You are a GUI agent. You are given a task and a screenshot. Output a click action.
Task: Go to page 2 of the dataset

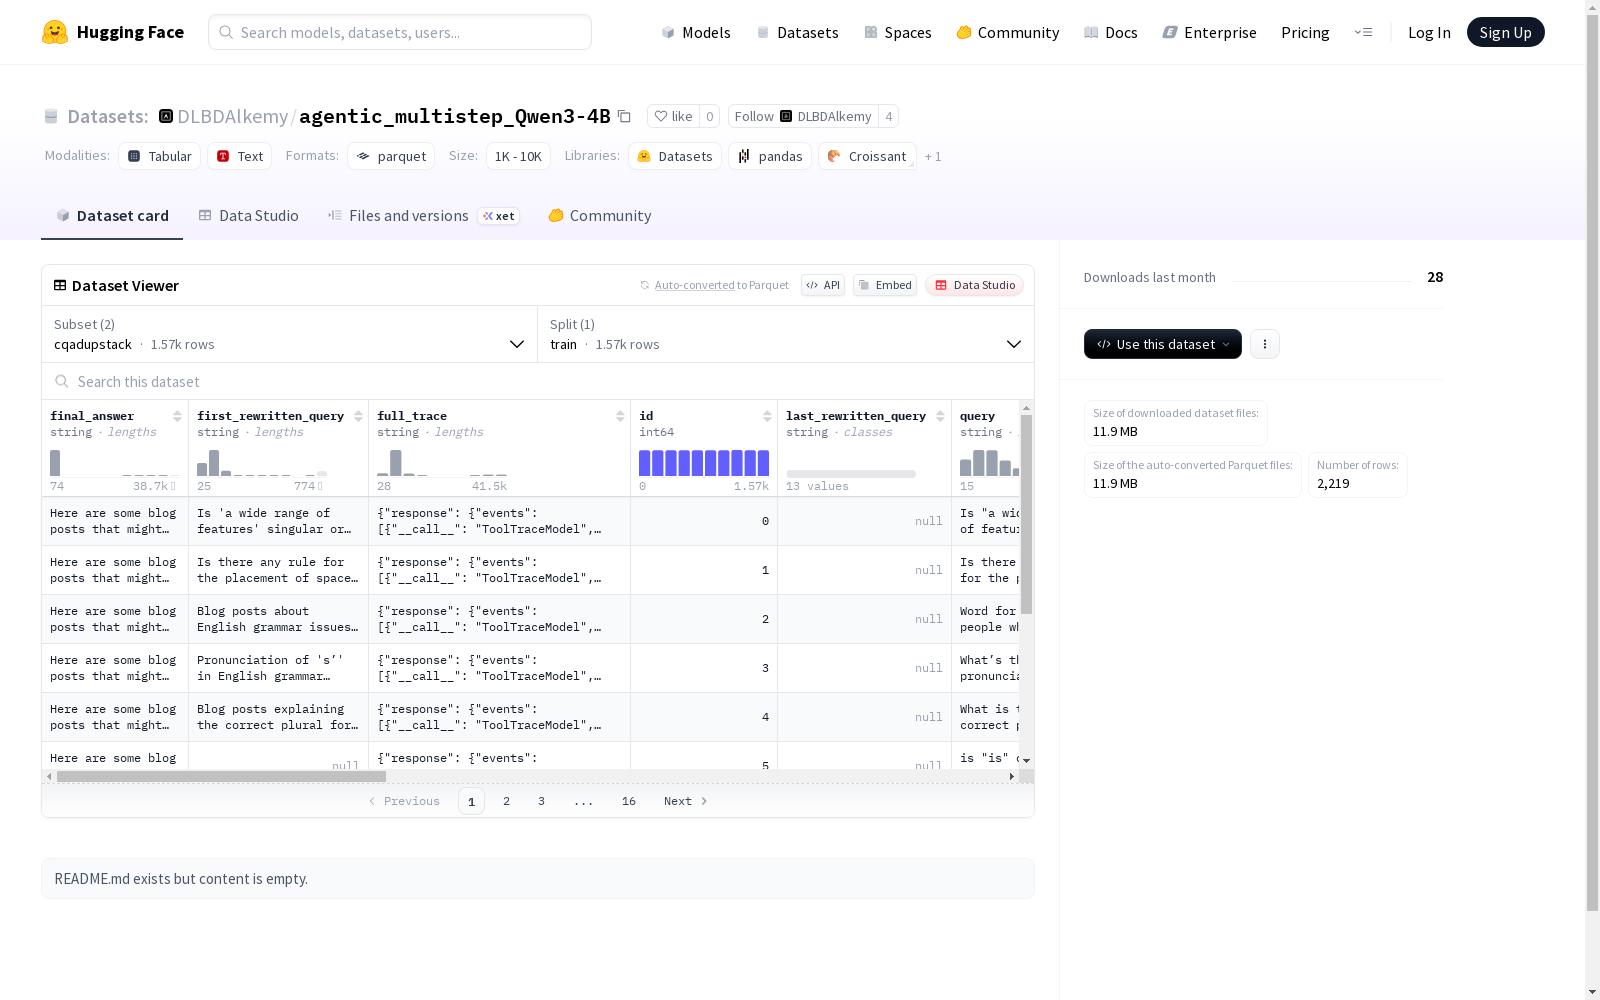click(x=507, y=801)
